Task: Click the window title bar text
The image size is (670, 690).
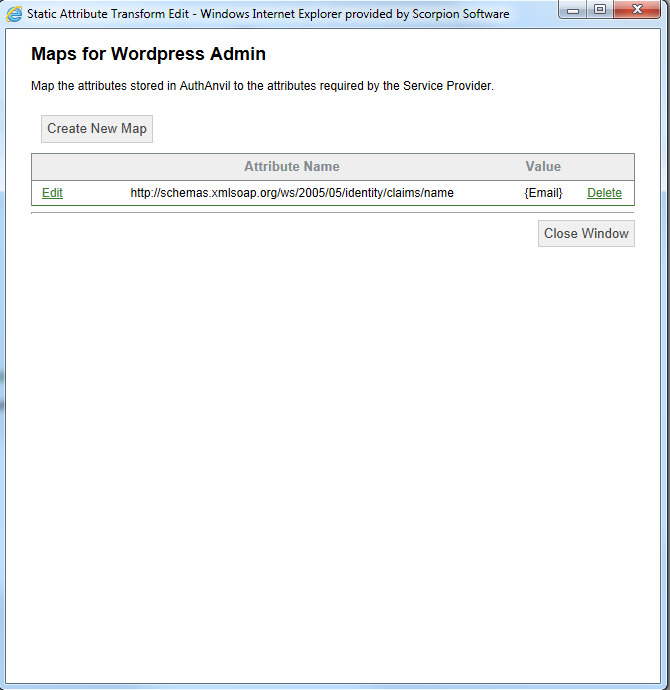Action: [268, 14]
